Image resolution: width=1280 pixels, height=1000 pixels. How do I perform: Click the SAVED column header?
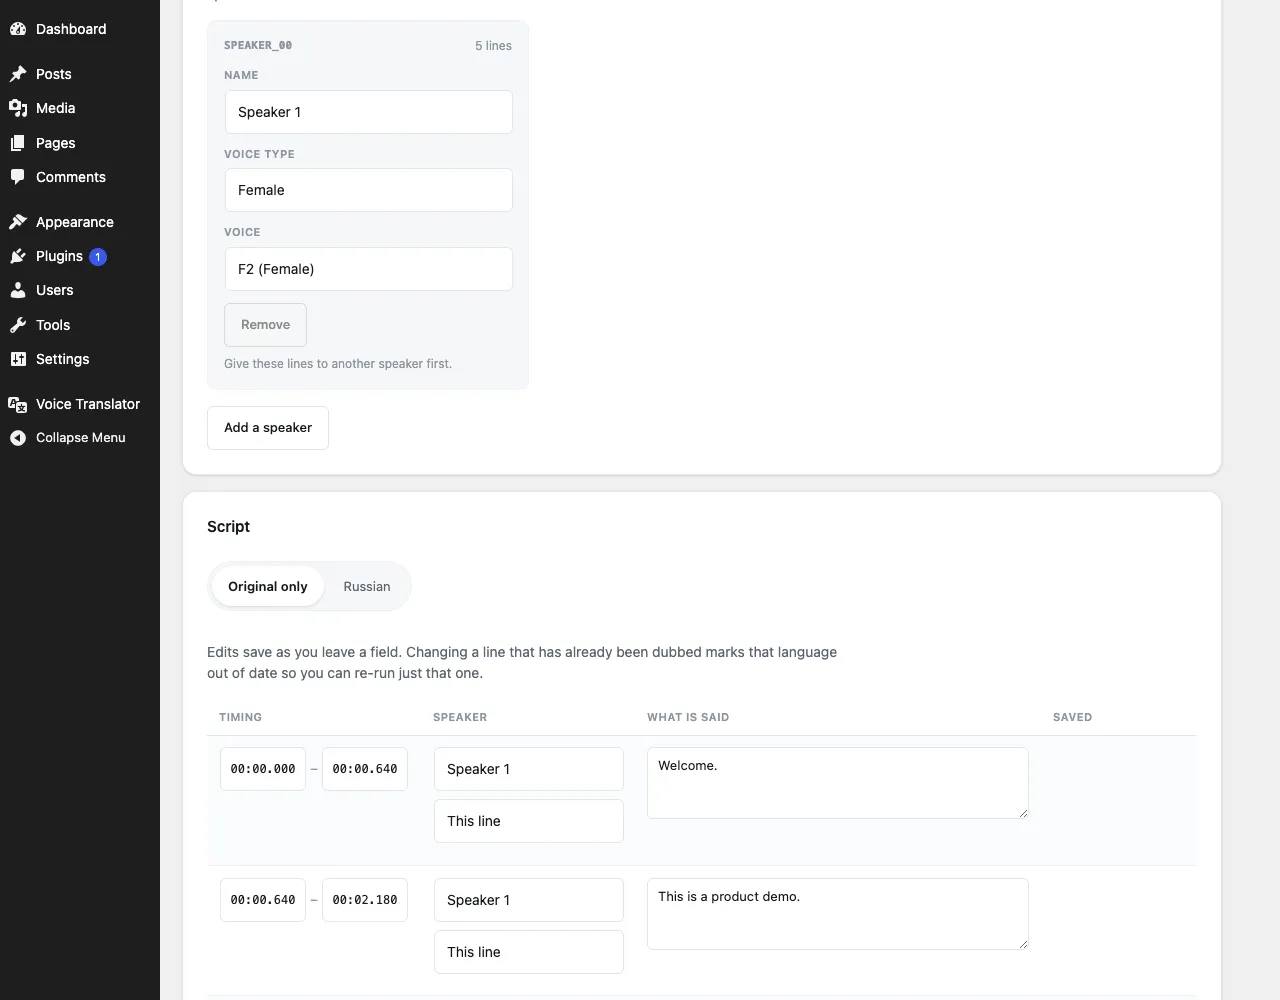(x=1073, y=717)
